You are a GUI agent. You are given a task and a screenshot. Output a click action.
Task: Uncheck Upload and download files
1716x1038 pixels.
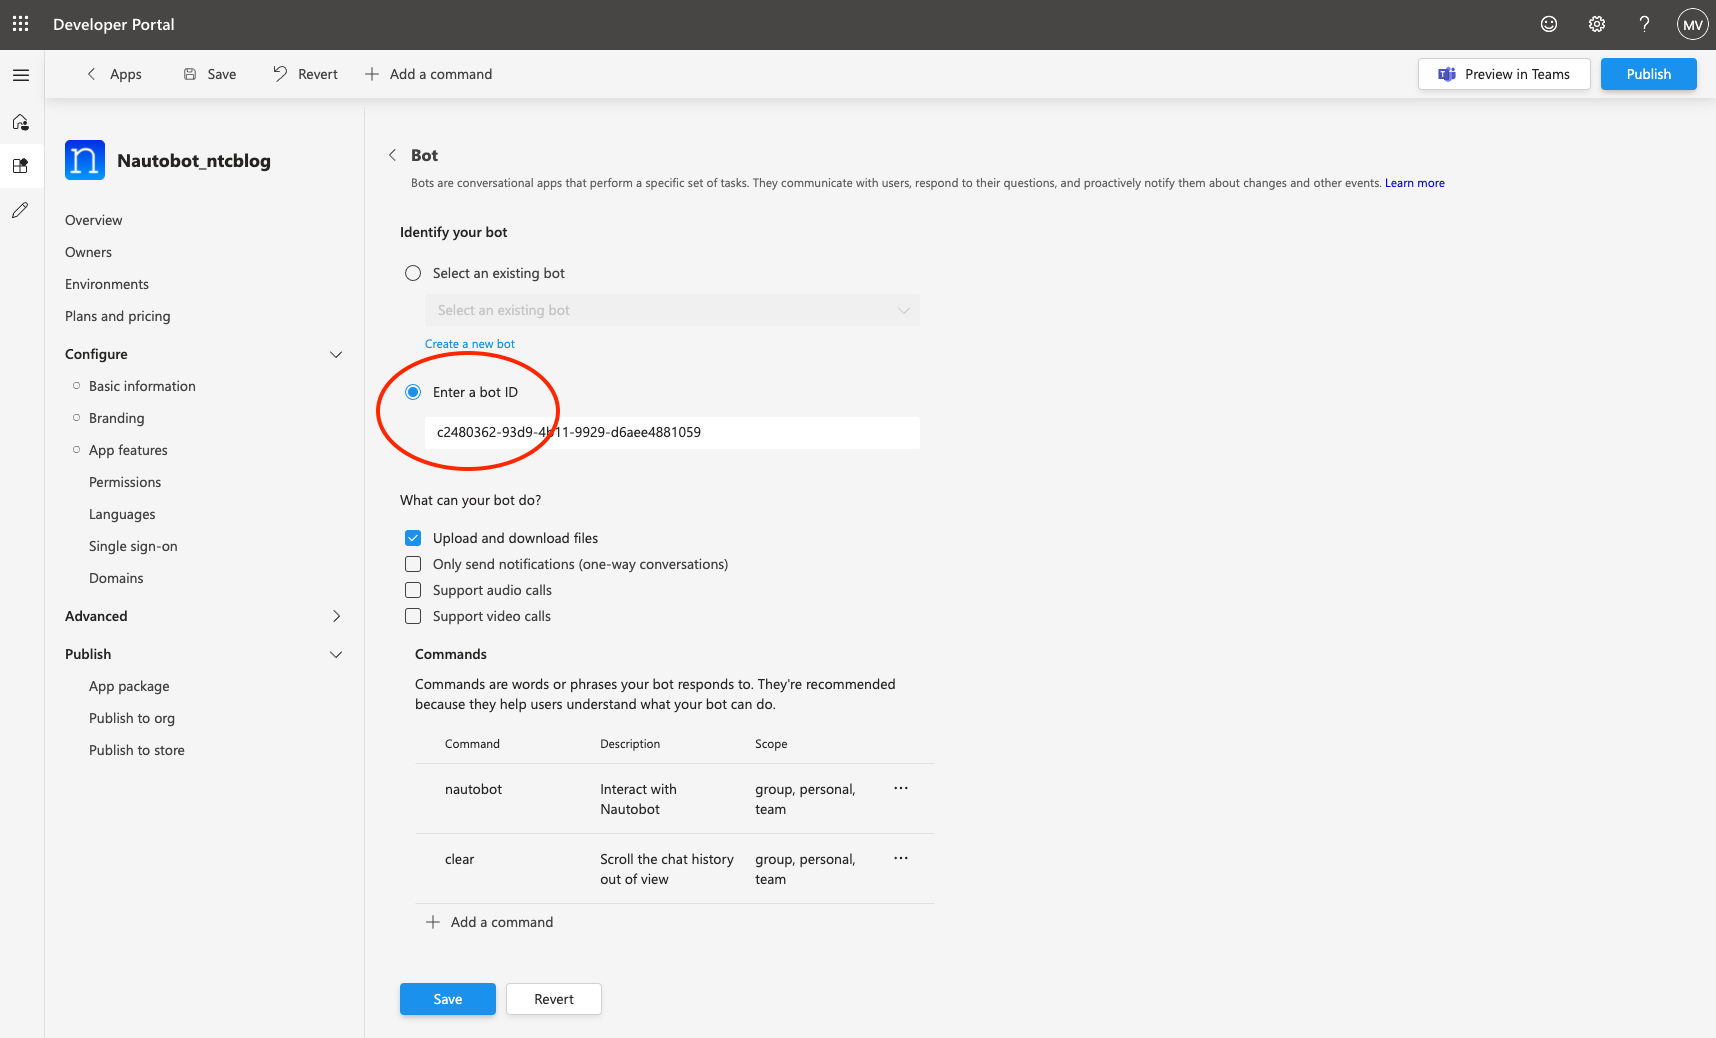pos(413,538)
